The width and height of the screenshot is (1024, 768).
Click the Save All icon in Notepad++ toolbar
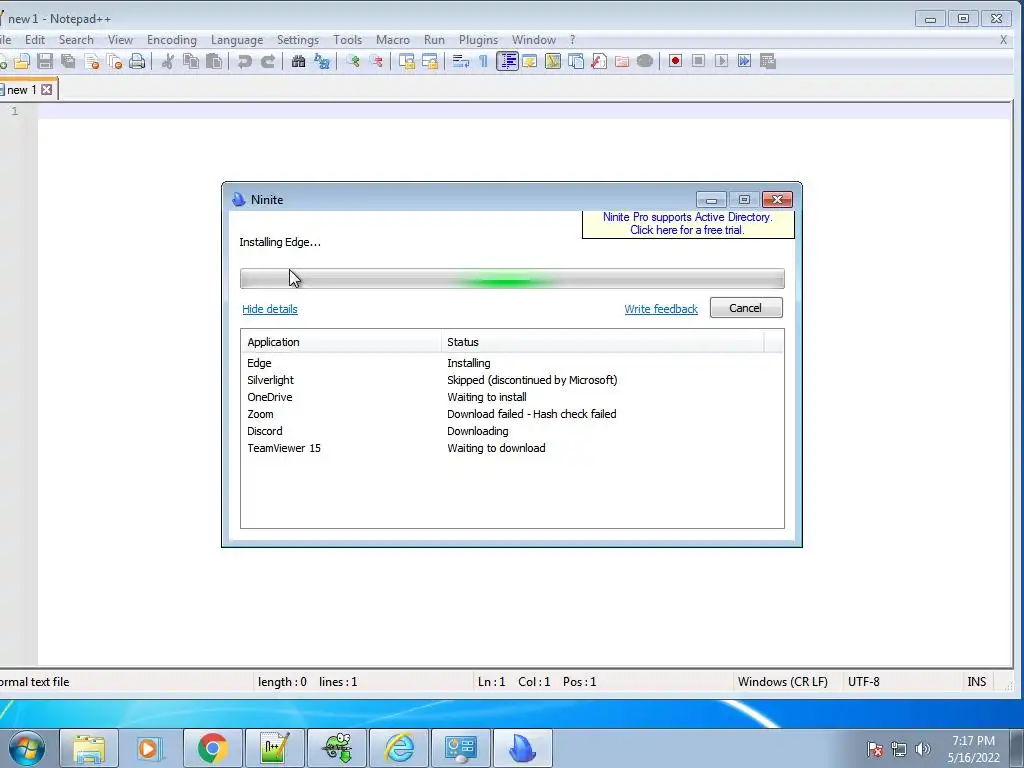coord(68,61)
